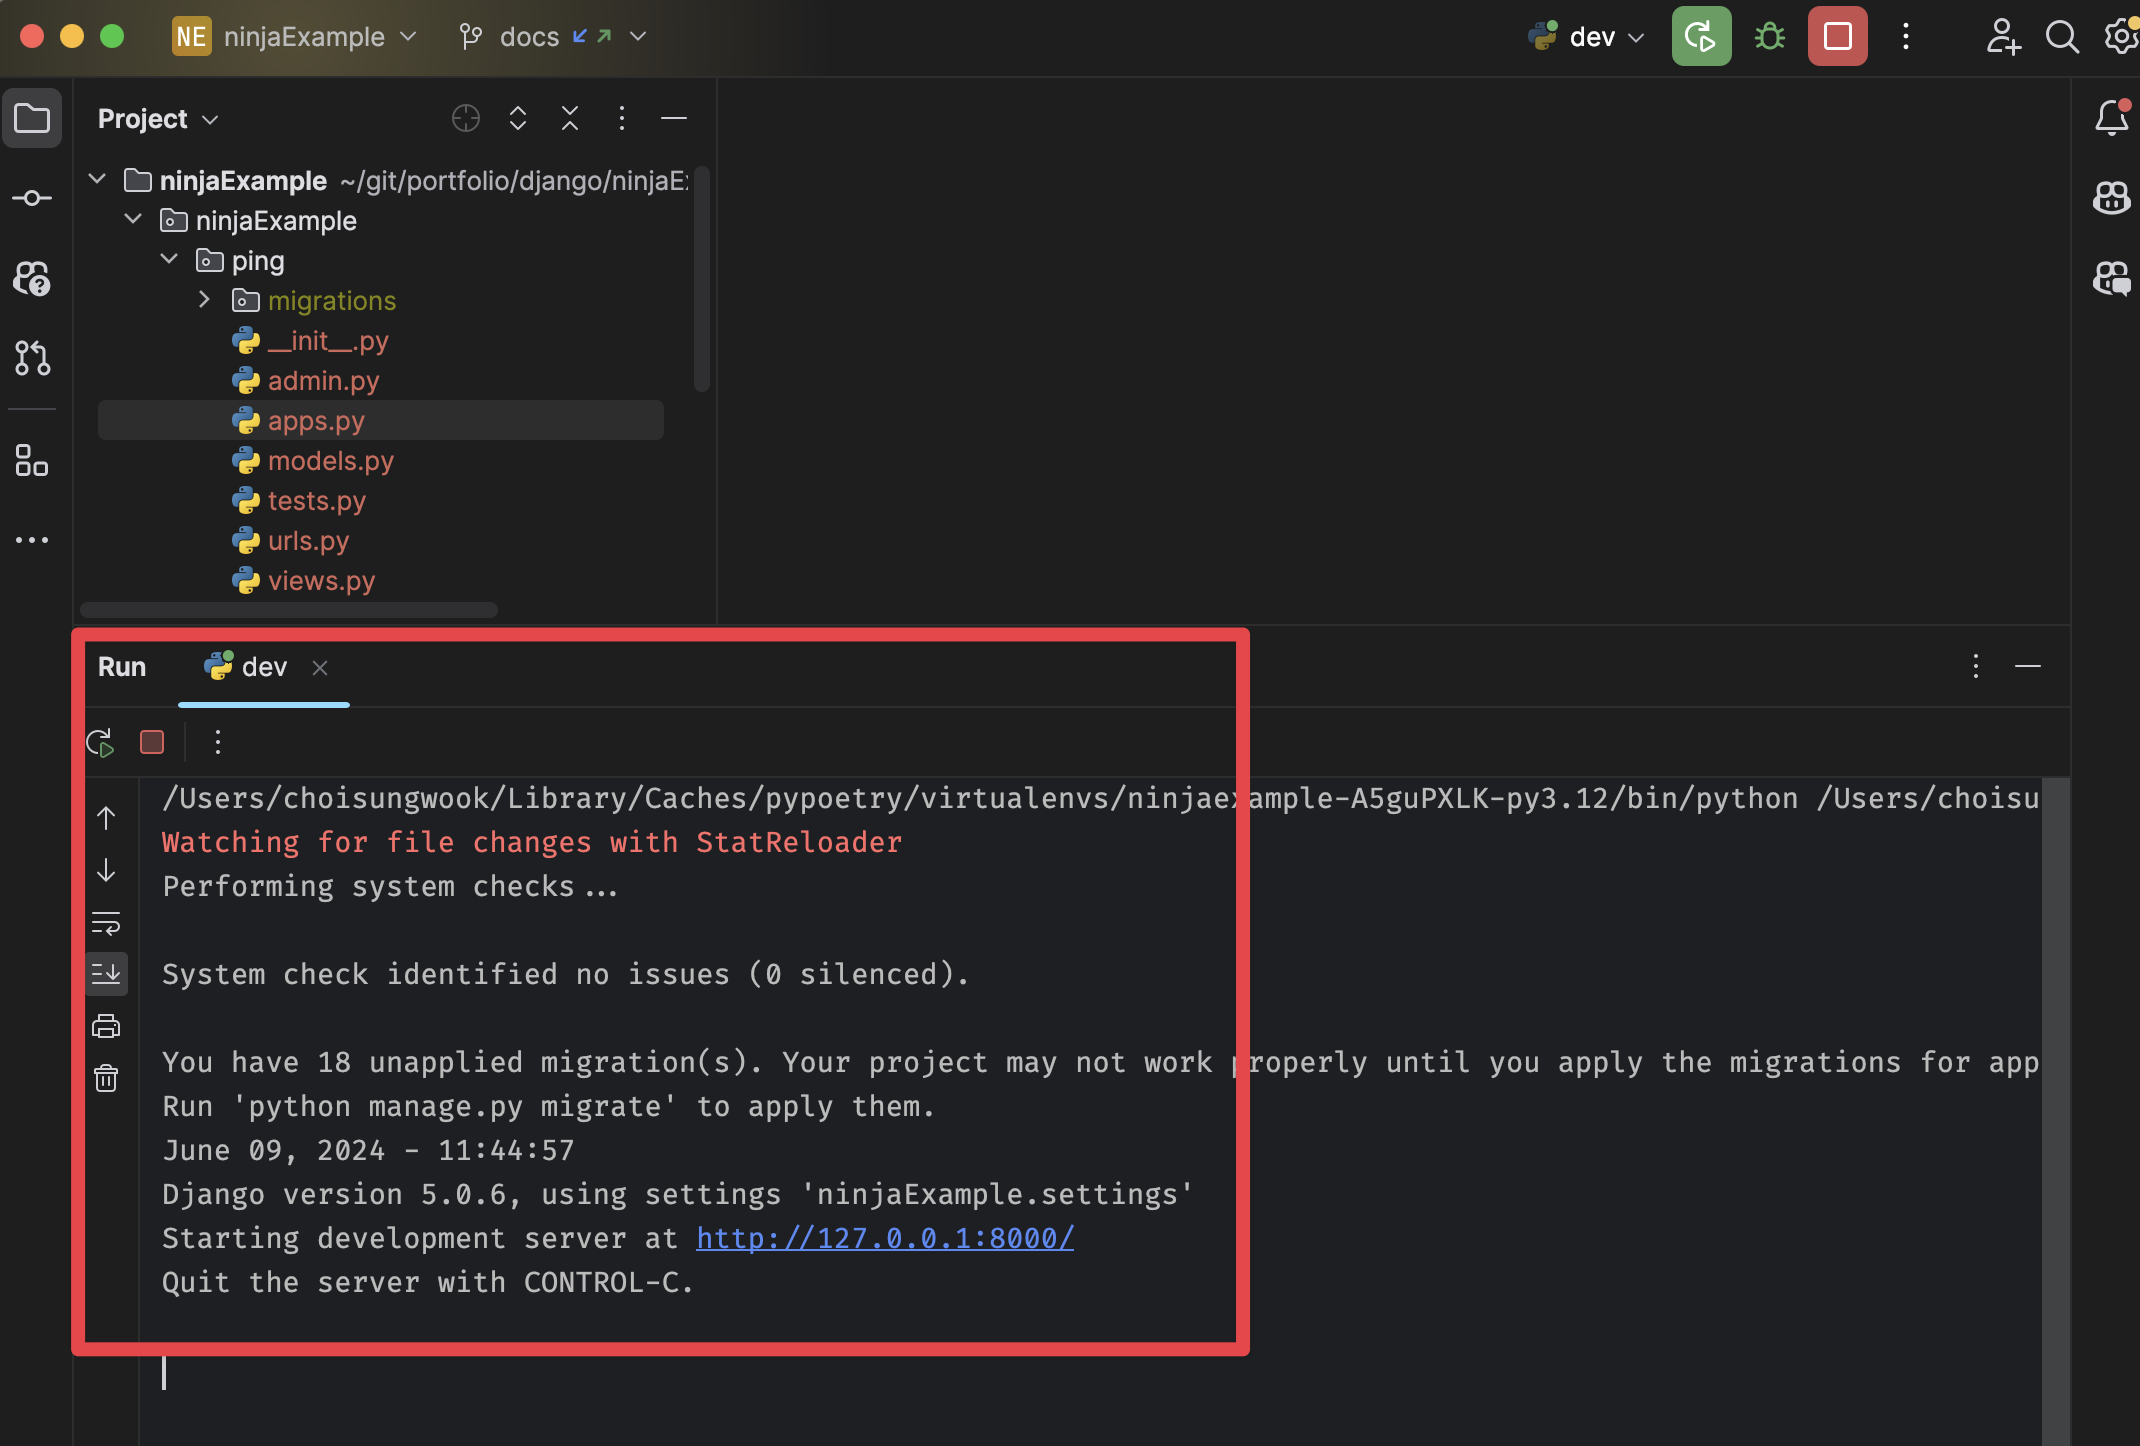This screenshot has width=2140, height=1446.
Task: Toggle scroll to end in console
Action: click(x=106, y=974)
